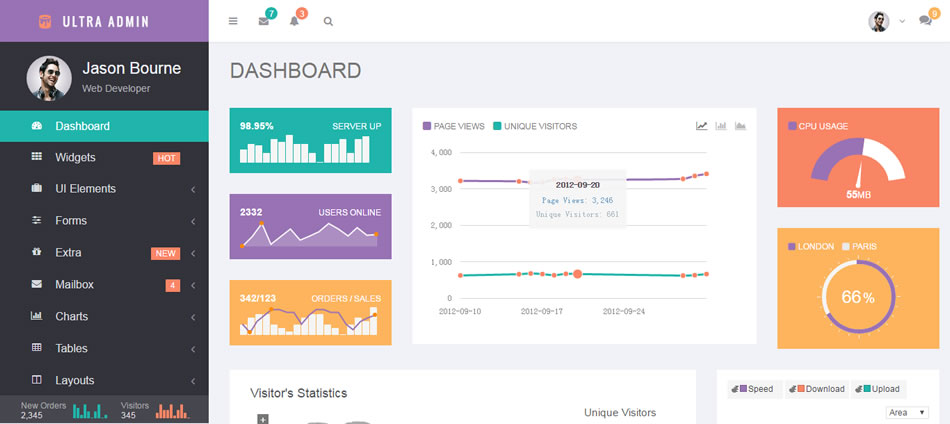The image size is (950, 424).
Task: Toggle the Download series button
Action: [817, 389]
